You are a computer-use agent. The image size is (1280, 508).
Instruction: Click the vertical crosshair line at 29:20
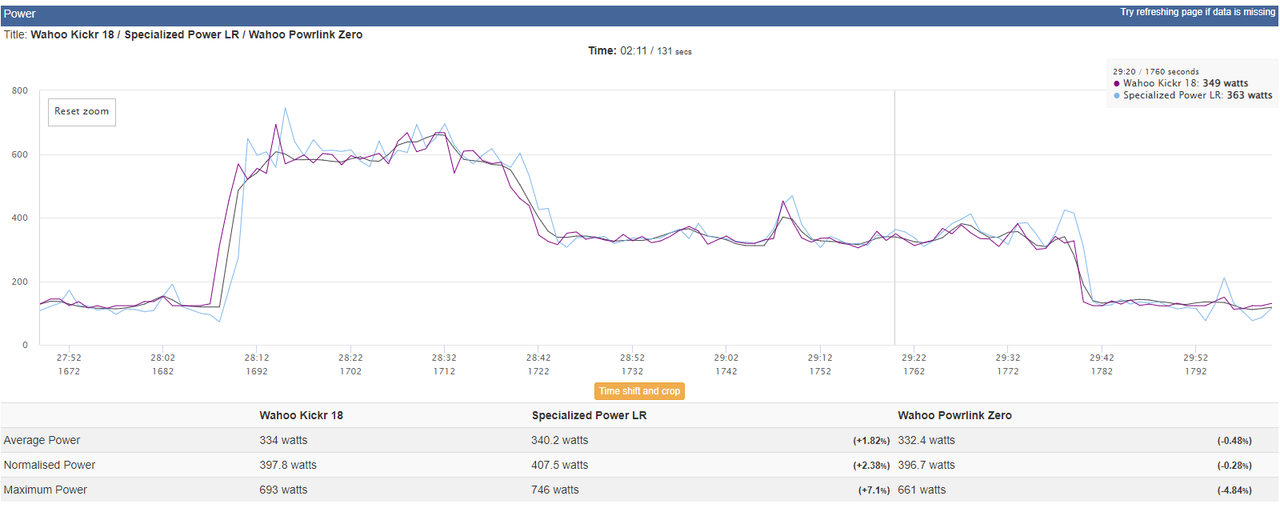pyautogui.click(x=894, y=217)
